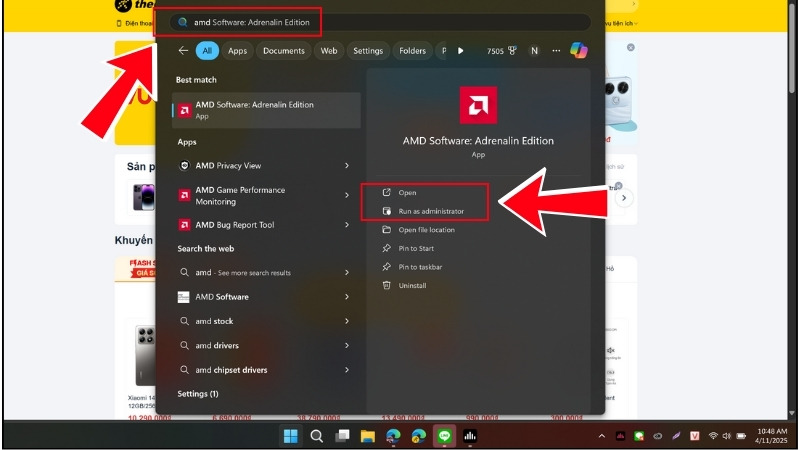Choose Run as administrator
Image resolution: width=800 pixels, height=450 pixels.
tap(431, 211)
